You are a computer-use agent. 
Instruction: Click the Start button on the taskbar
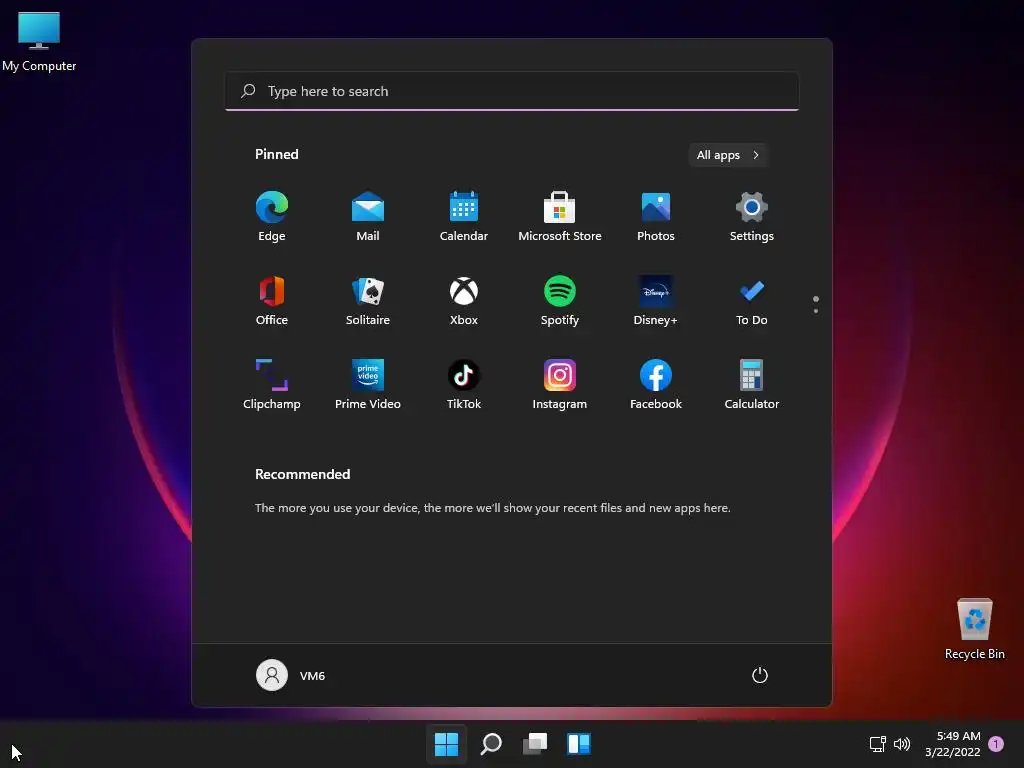[447, 743]
